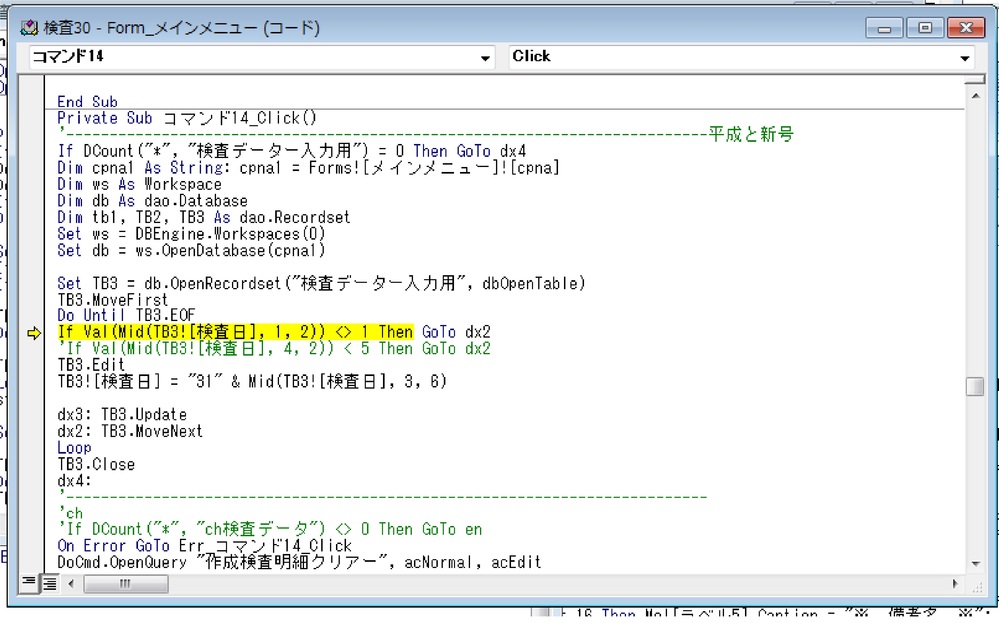Click in the margin beside TB3.MoveFirst
Screen dimensions: 999x623
click(33, 300)
